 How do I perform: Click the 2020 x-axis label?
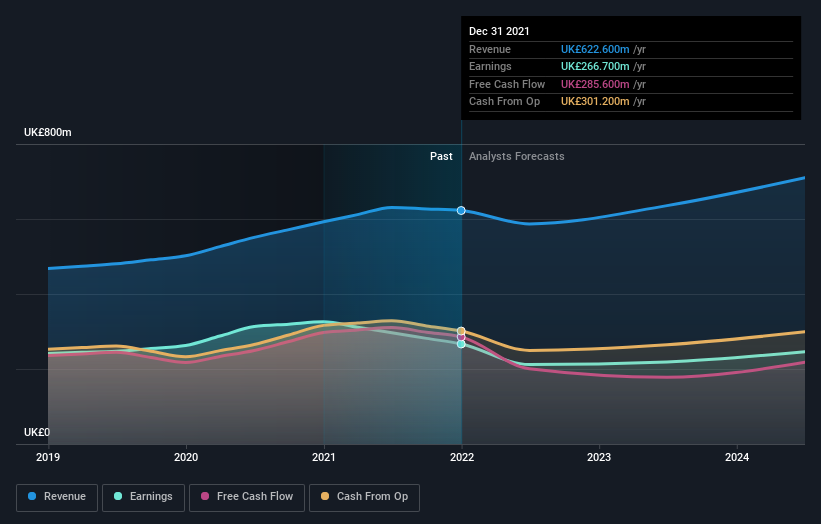186,458
